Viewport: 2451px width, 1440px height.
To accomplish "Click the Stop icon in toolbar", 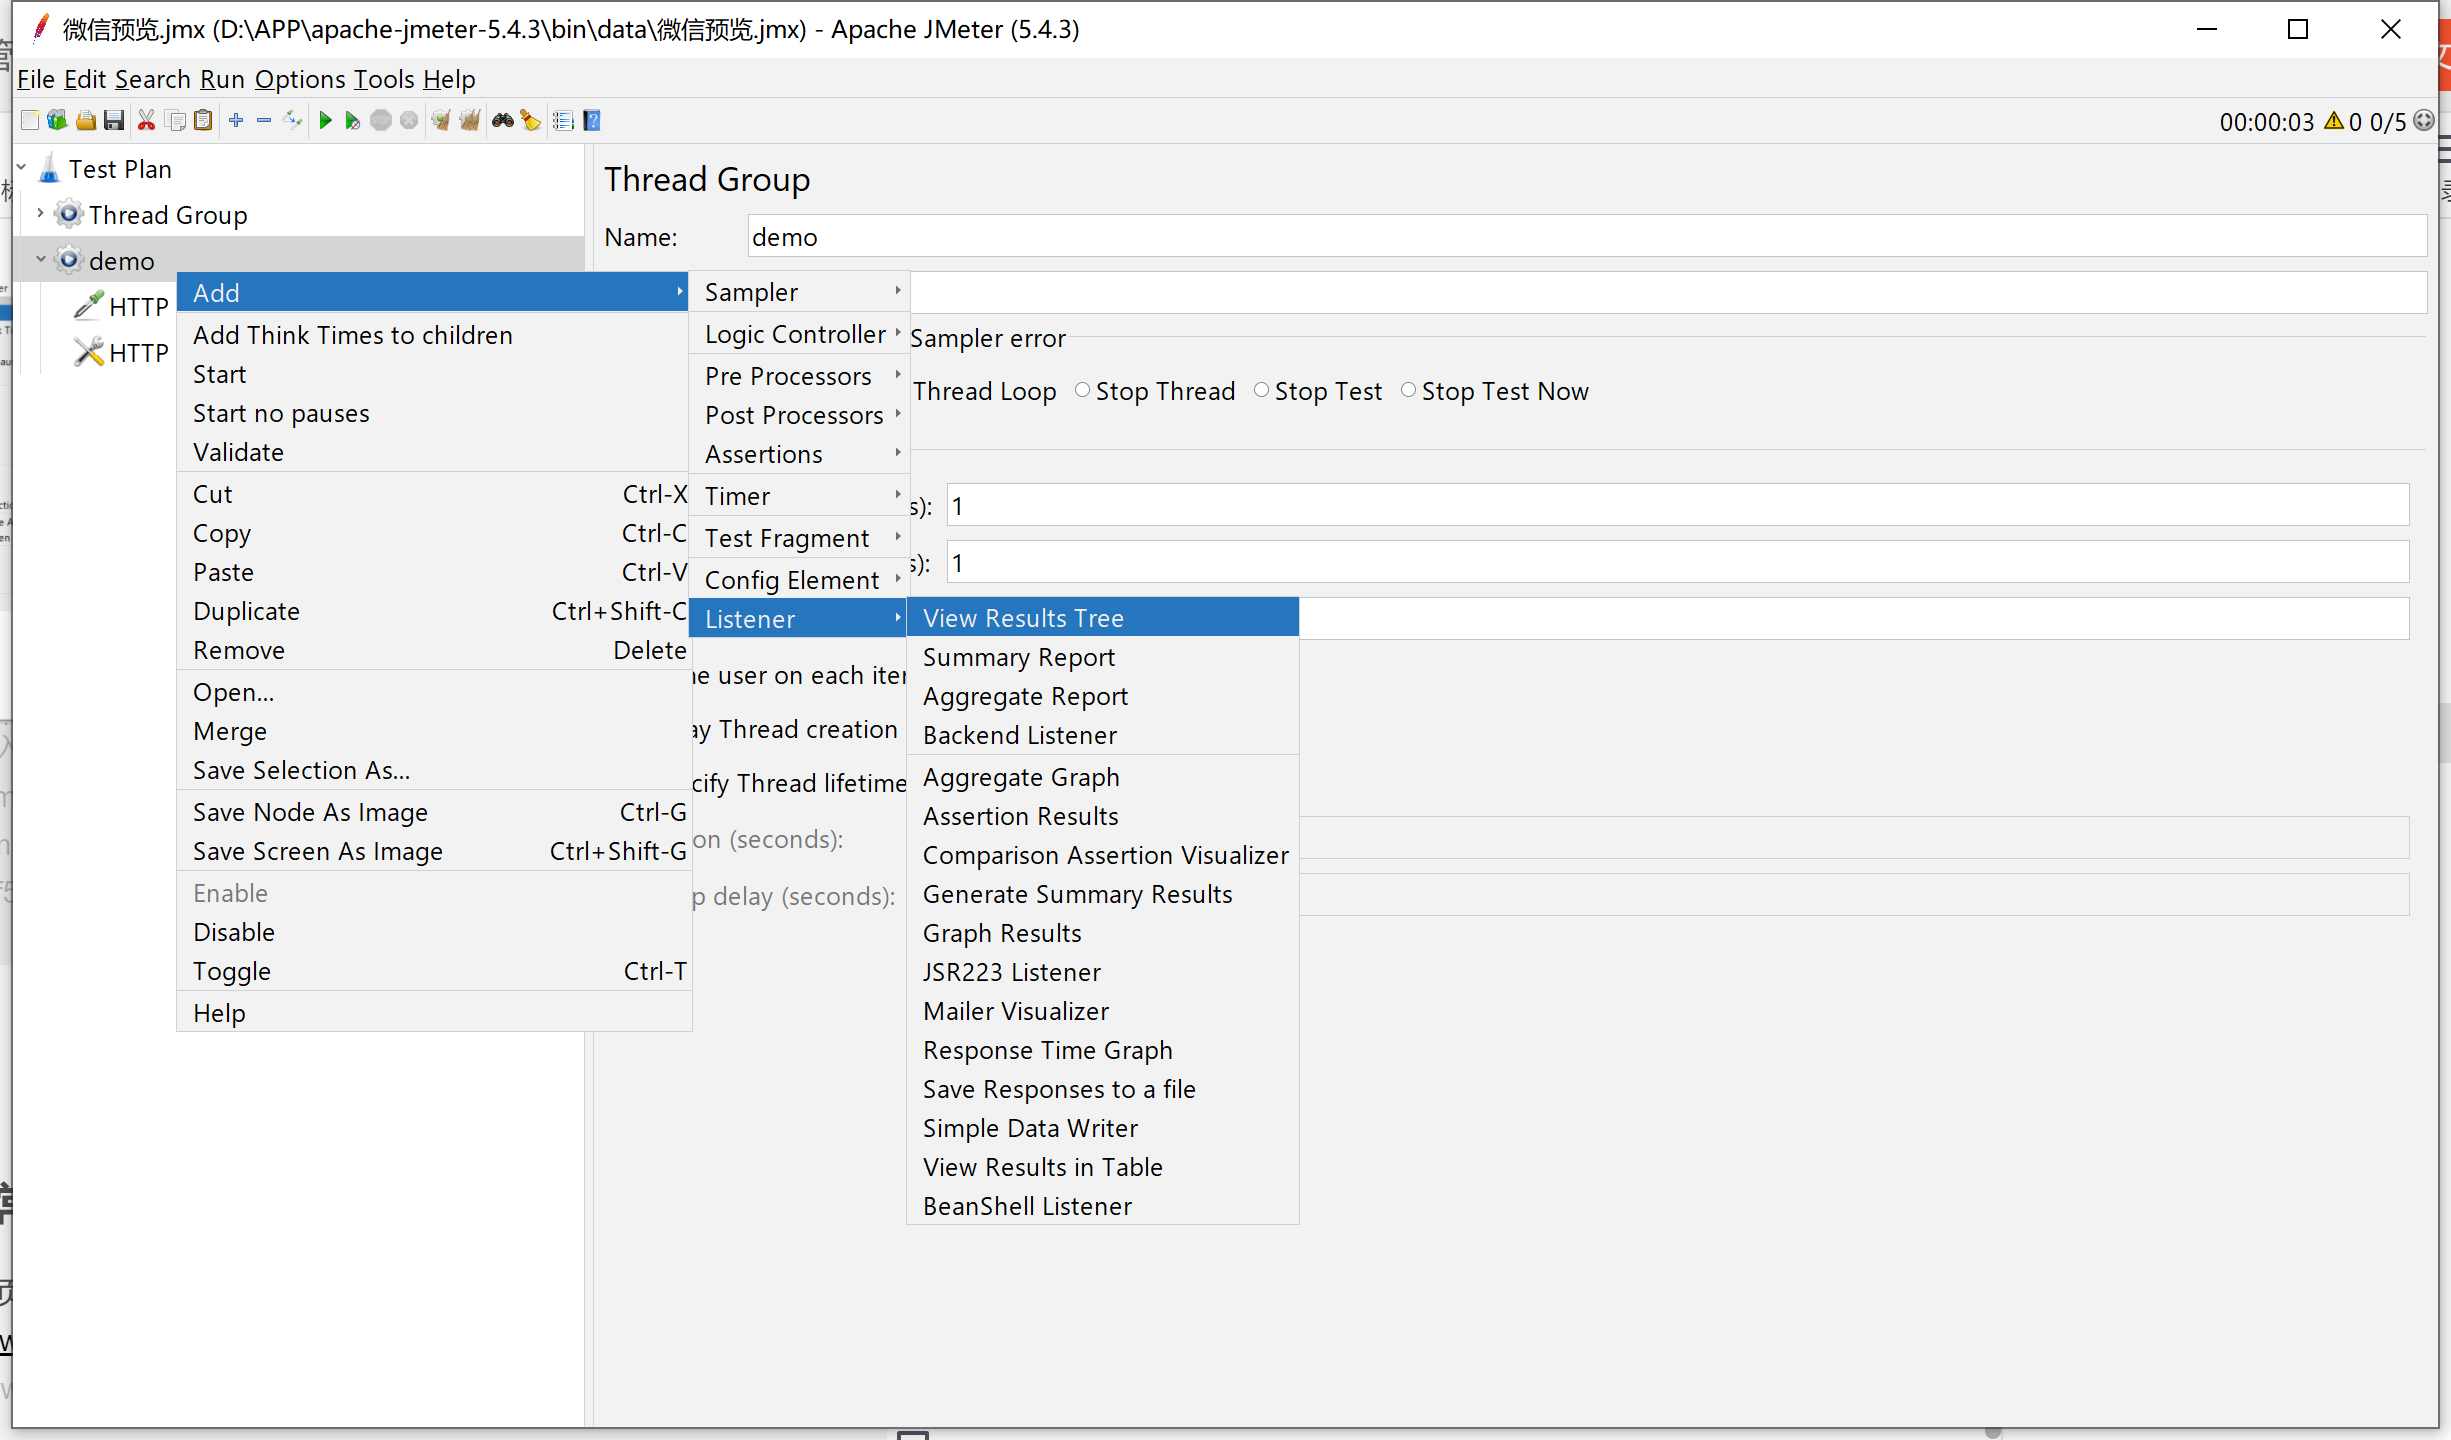I will [x=379, y=118].
